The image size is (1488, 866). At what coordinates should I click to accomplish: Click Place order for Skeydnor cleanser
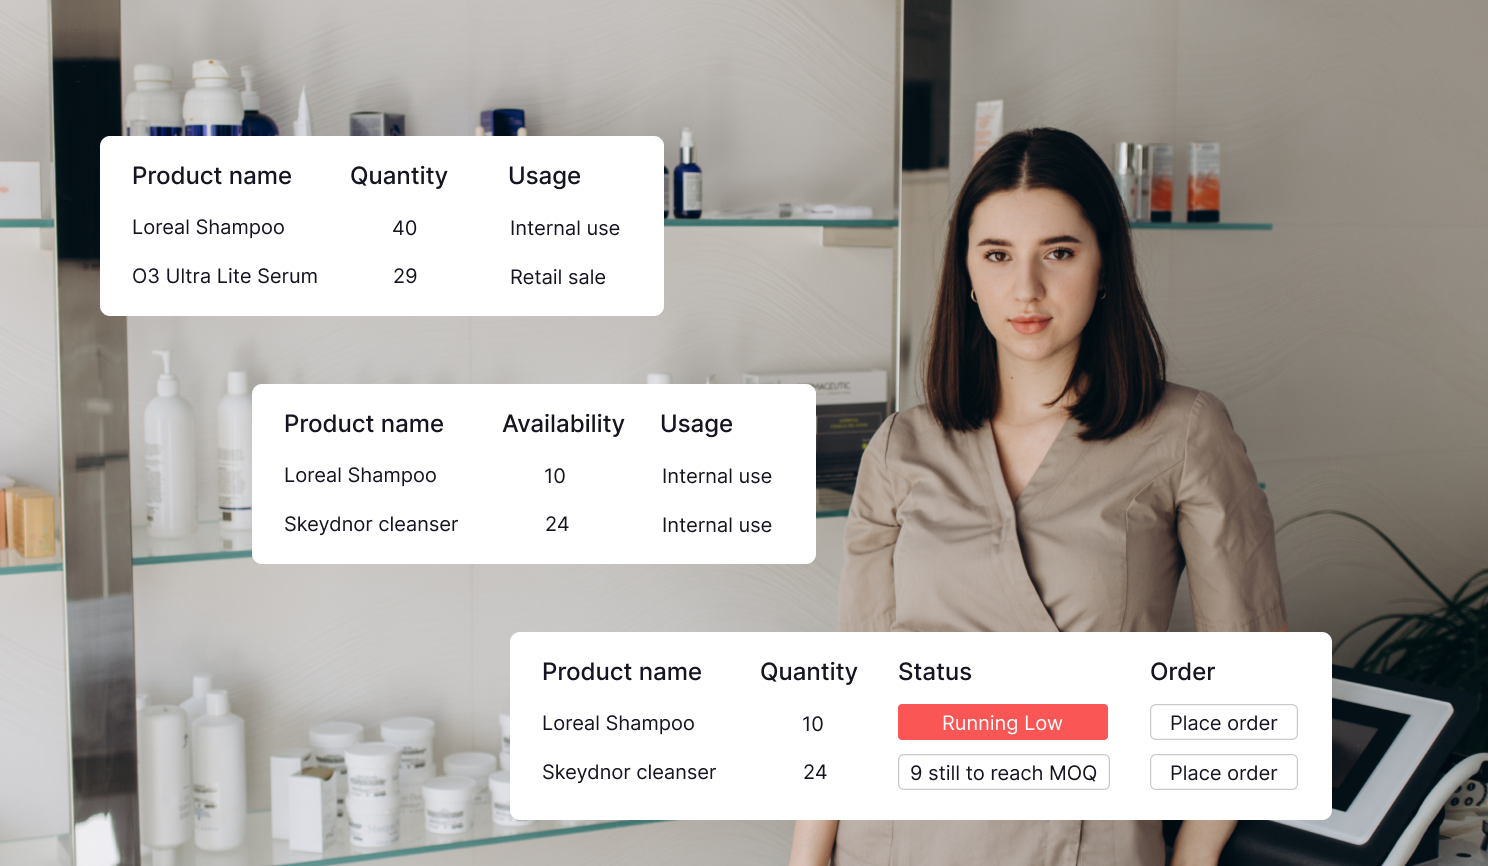[1223, 772]
